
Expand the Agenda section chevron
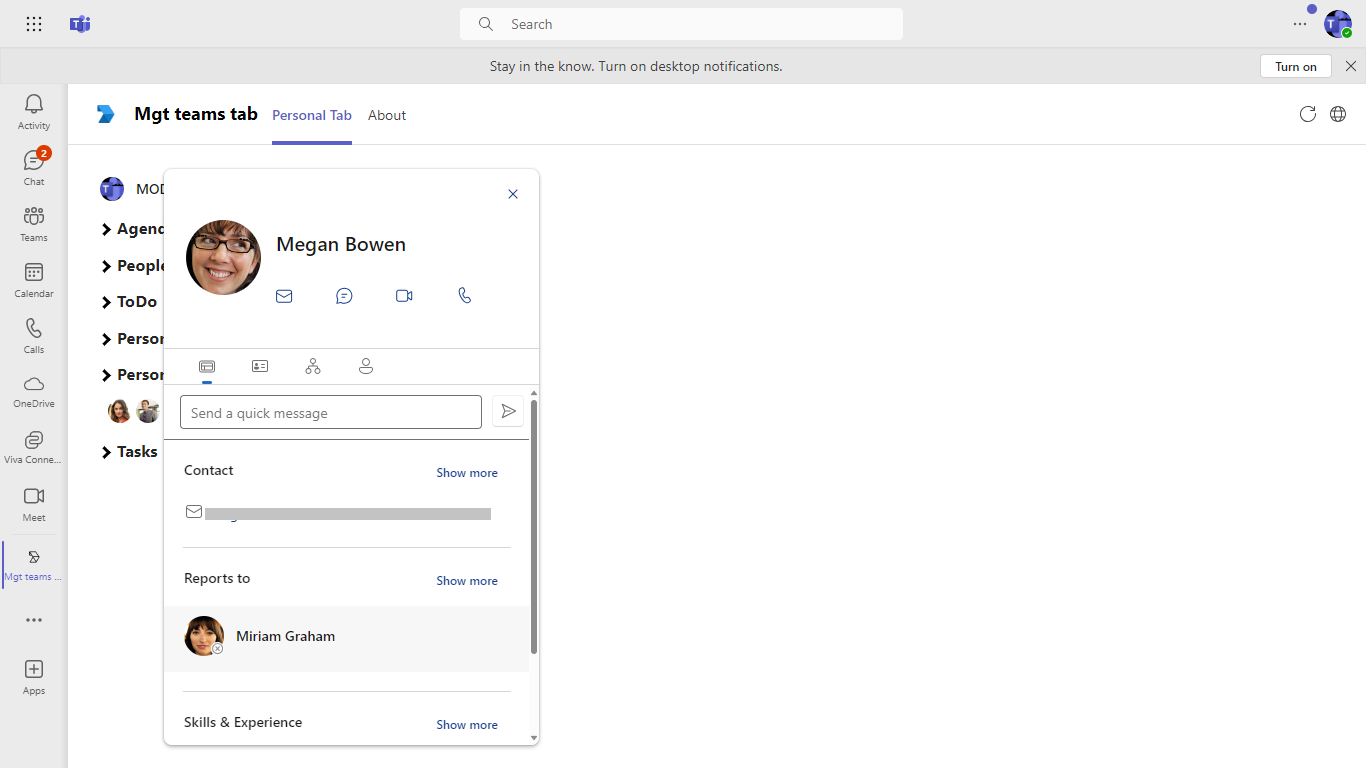pos(106,230)
